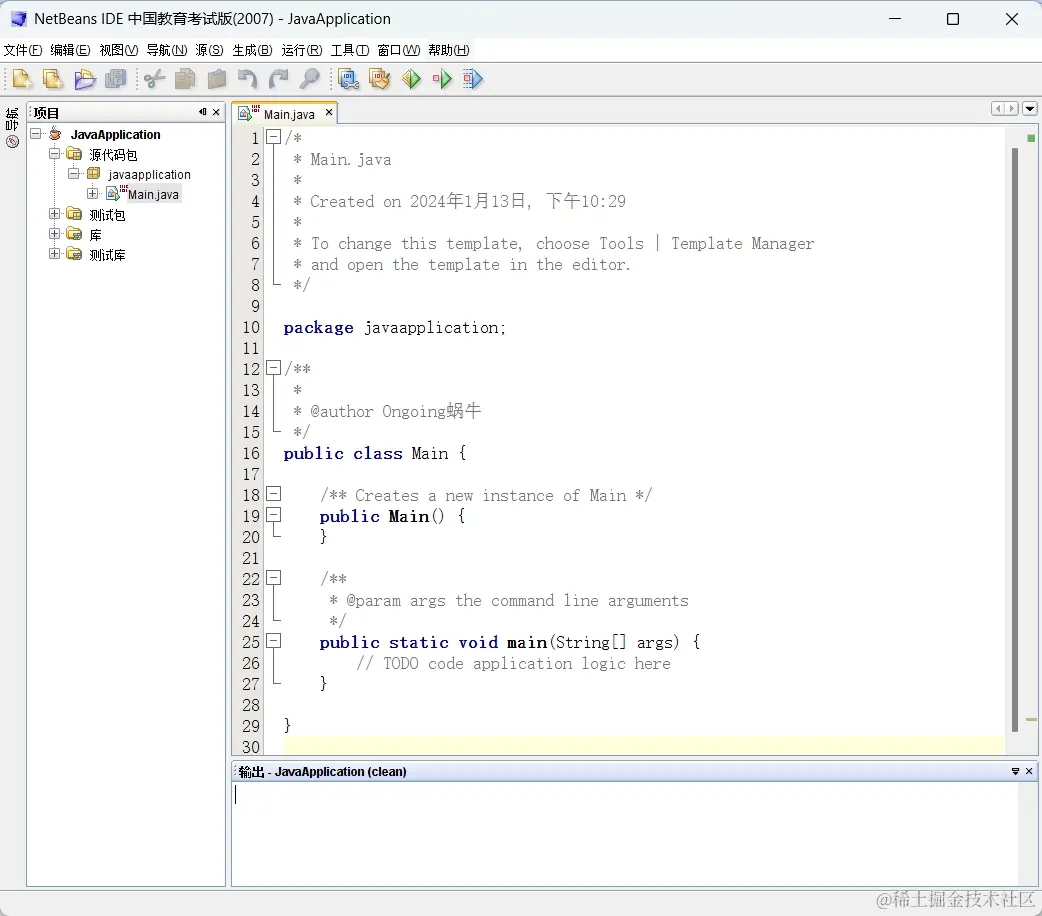
Task: Click the single-page New File toolbar icon
Action: click(22, 79)
